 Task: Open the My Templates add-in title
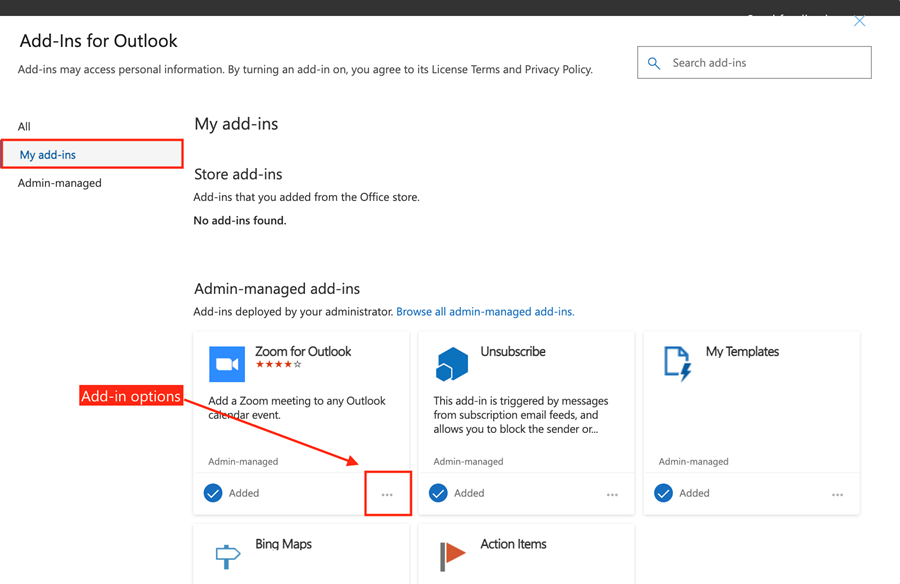tap(742, 351)
